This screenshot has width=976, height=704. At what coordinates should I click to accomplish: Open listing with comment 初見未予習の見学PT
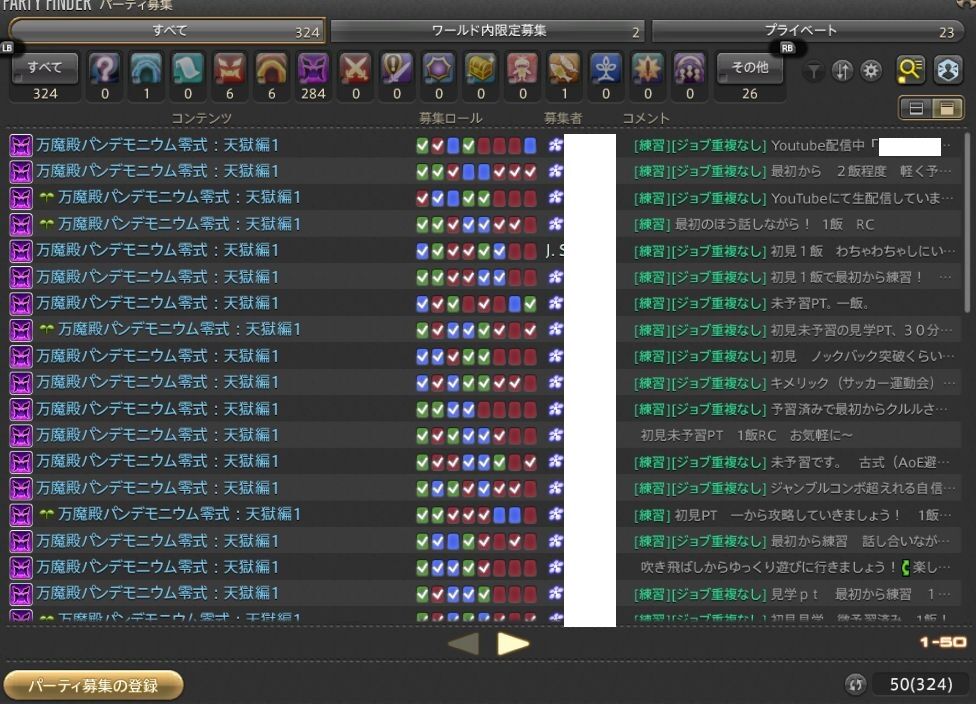pos(483,330)
